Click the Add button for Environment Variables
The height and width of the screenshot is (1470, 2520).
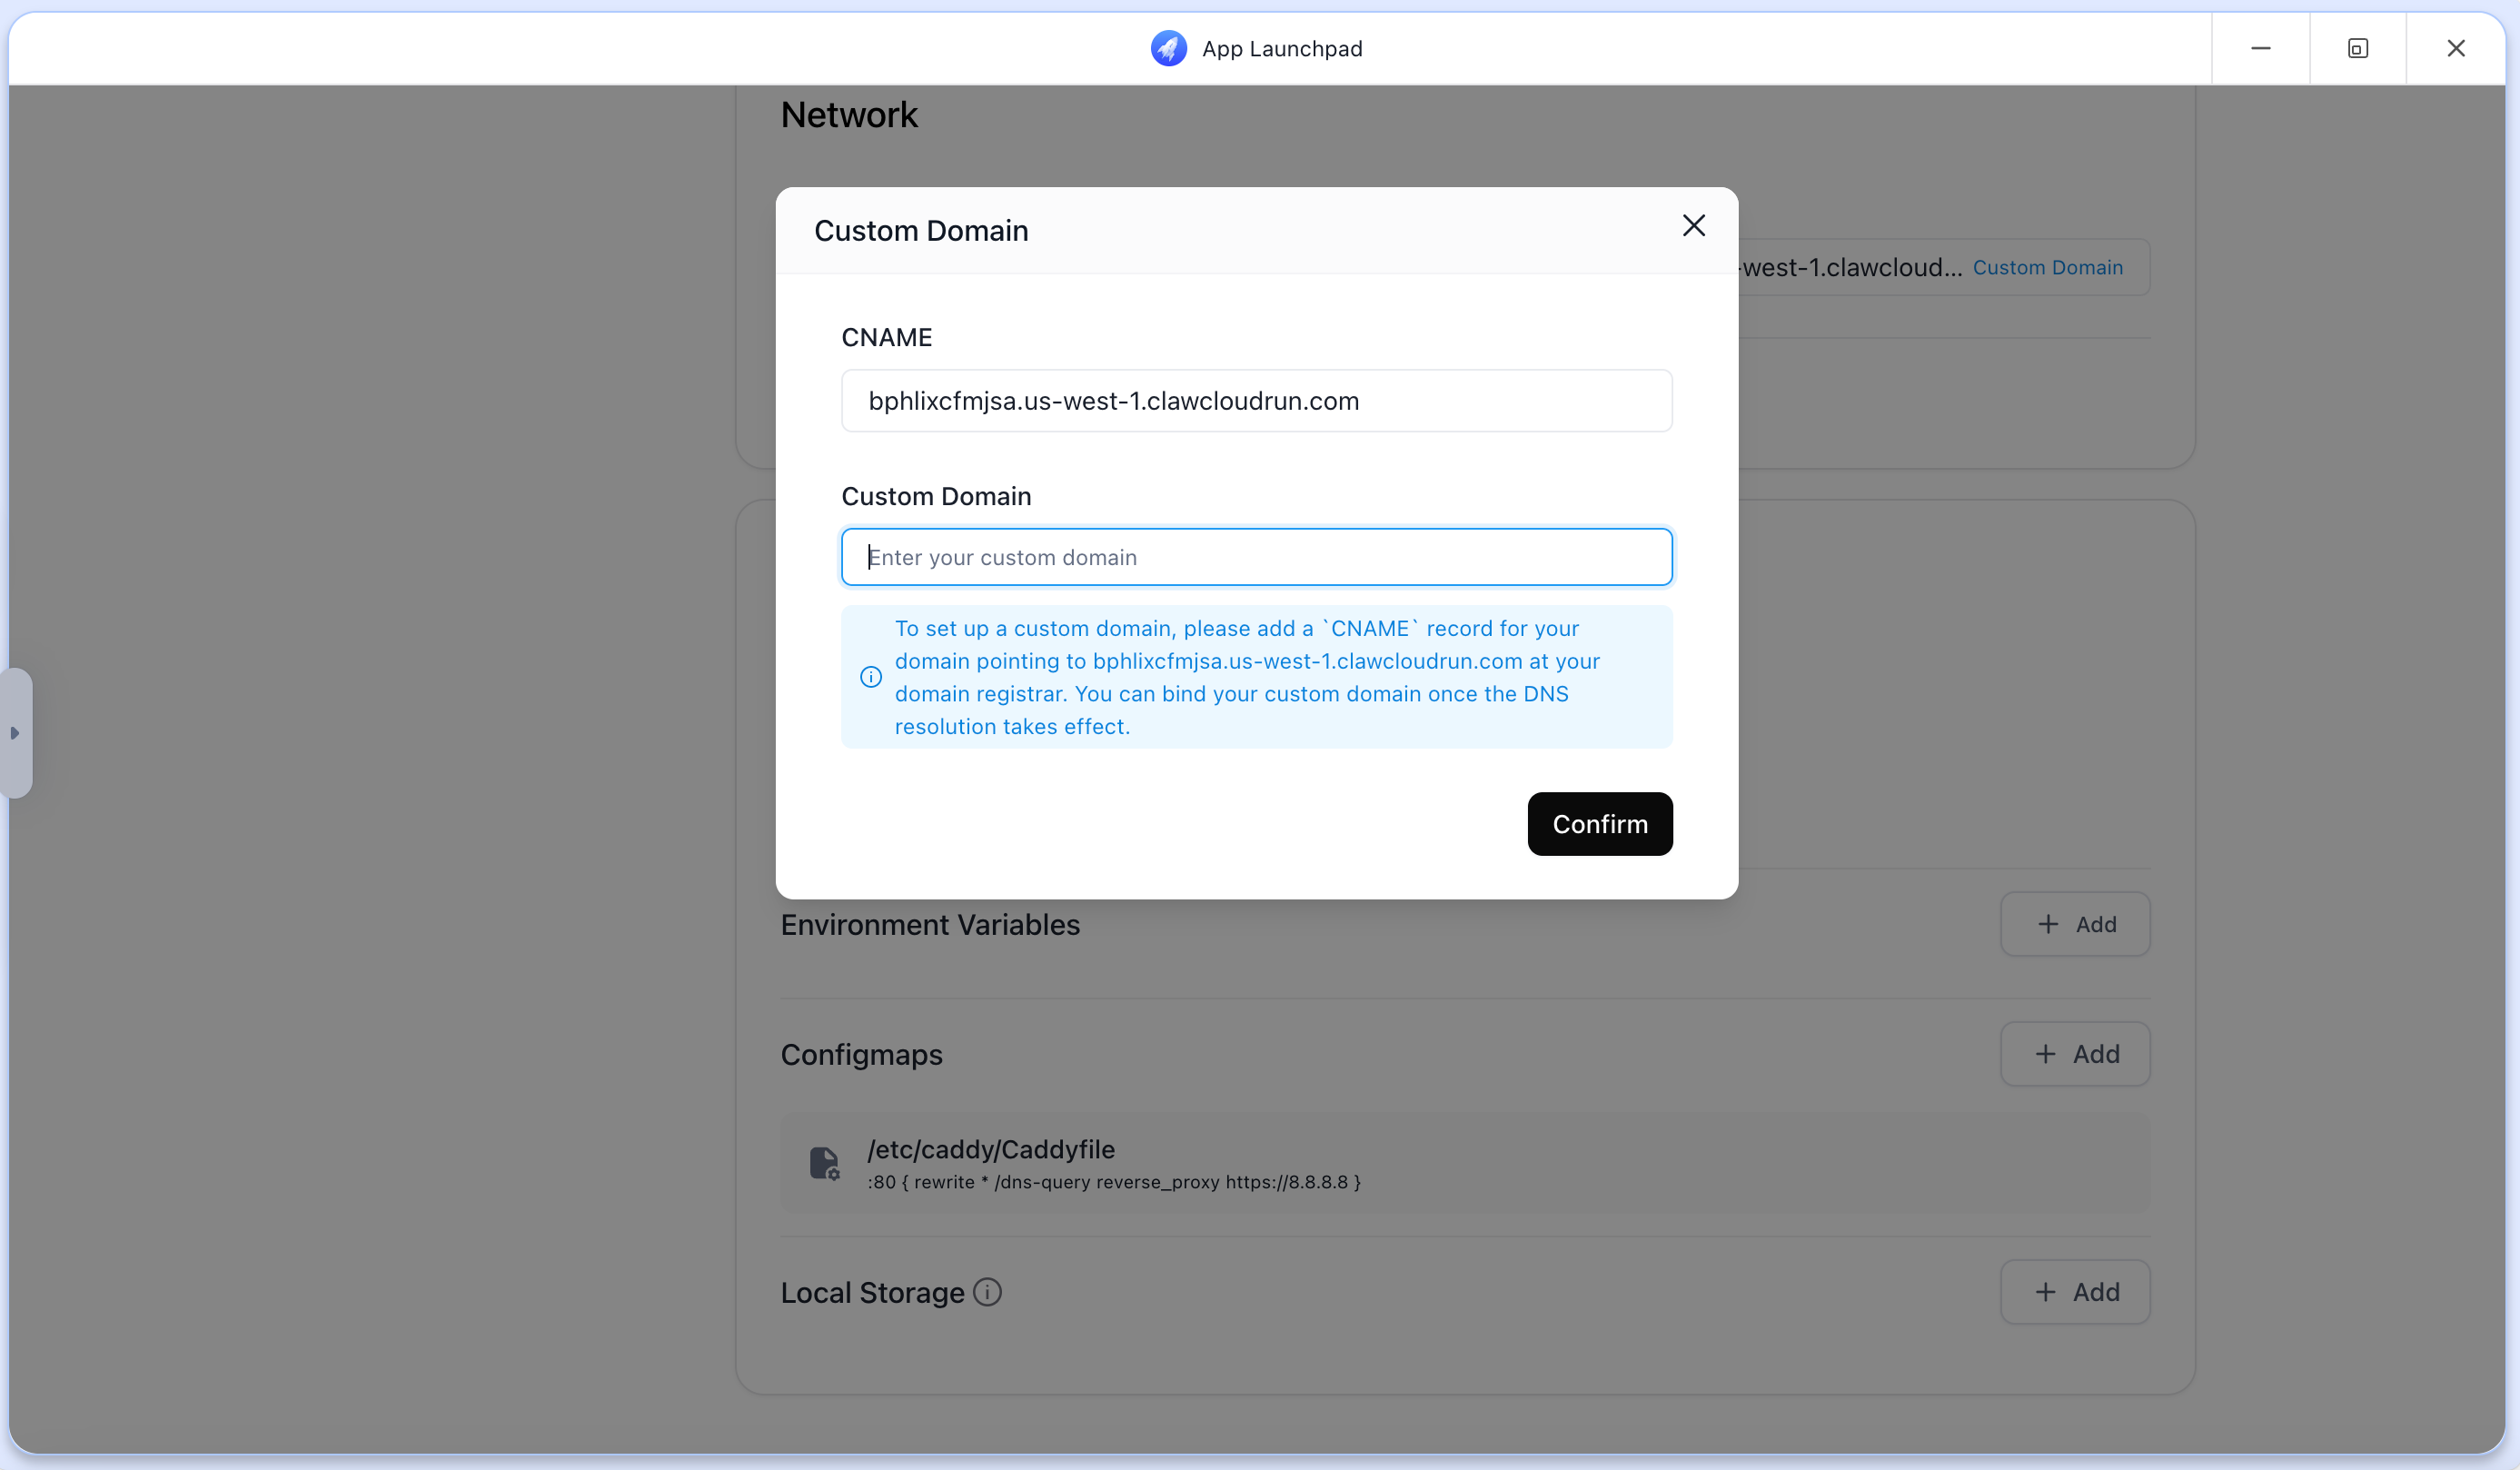2074,924
